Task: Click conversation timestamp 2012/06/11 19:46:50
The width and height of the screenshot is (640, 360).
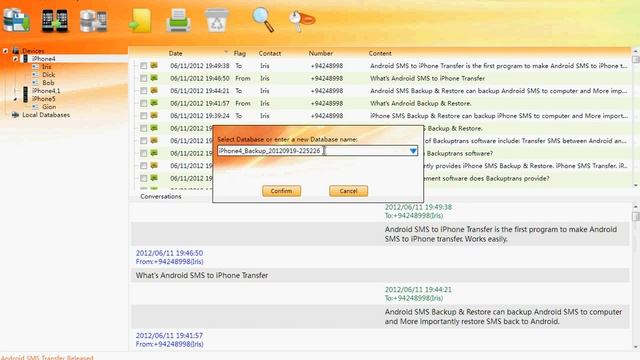Action: 169,253
